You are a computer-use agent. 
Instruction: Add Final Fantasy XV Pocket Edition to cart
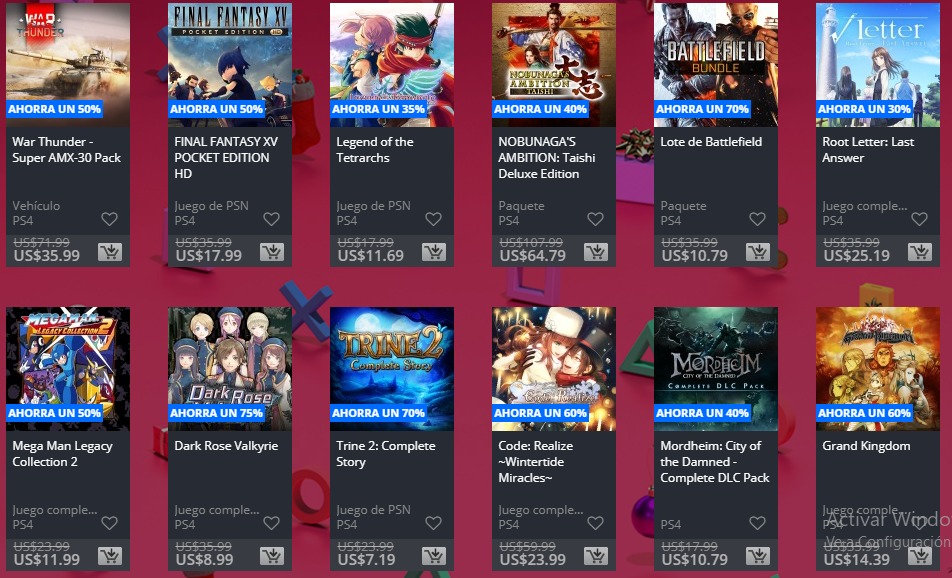coord(272,252)
